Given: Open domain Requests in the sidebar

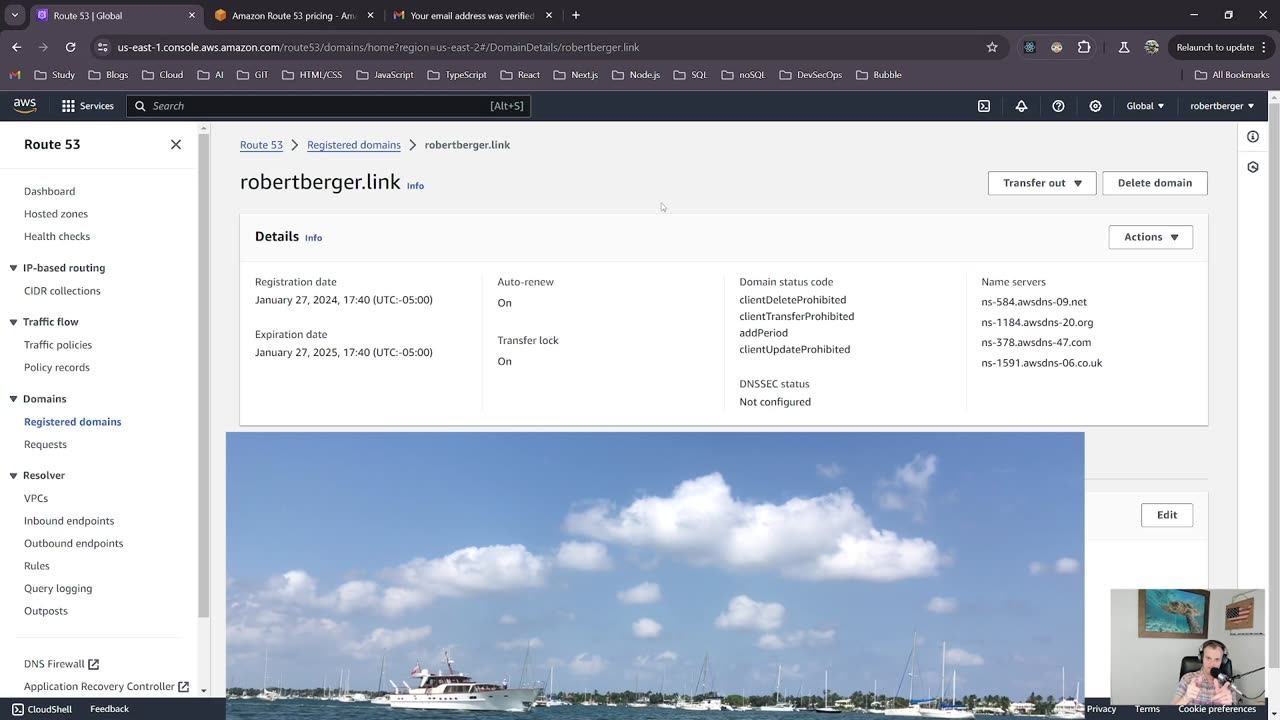Looking at the screenshot, I should point(45,445).
